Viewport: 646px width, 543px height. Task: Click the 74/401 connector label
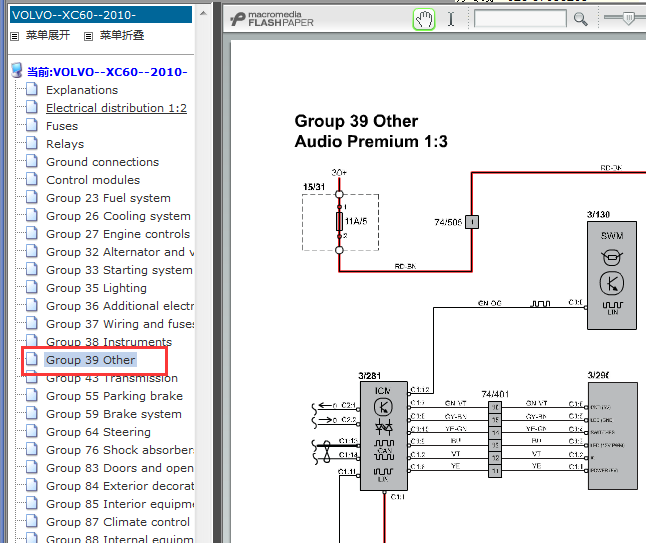click(495, 394)
